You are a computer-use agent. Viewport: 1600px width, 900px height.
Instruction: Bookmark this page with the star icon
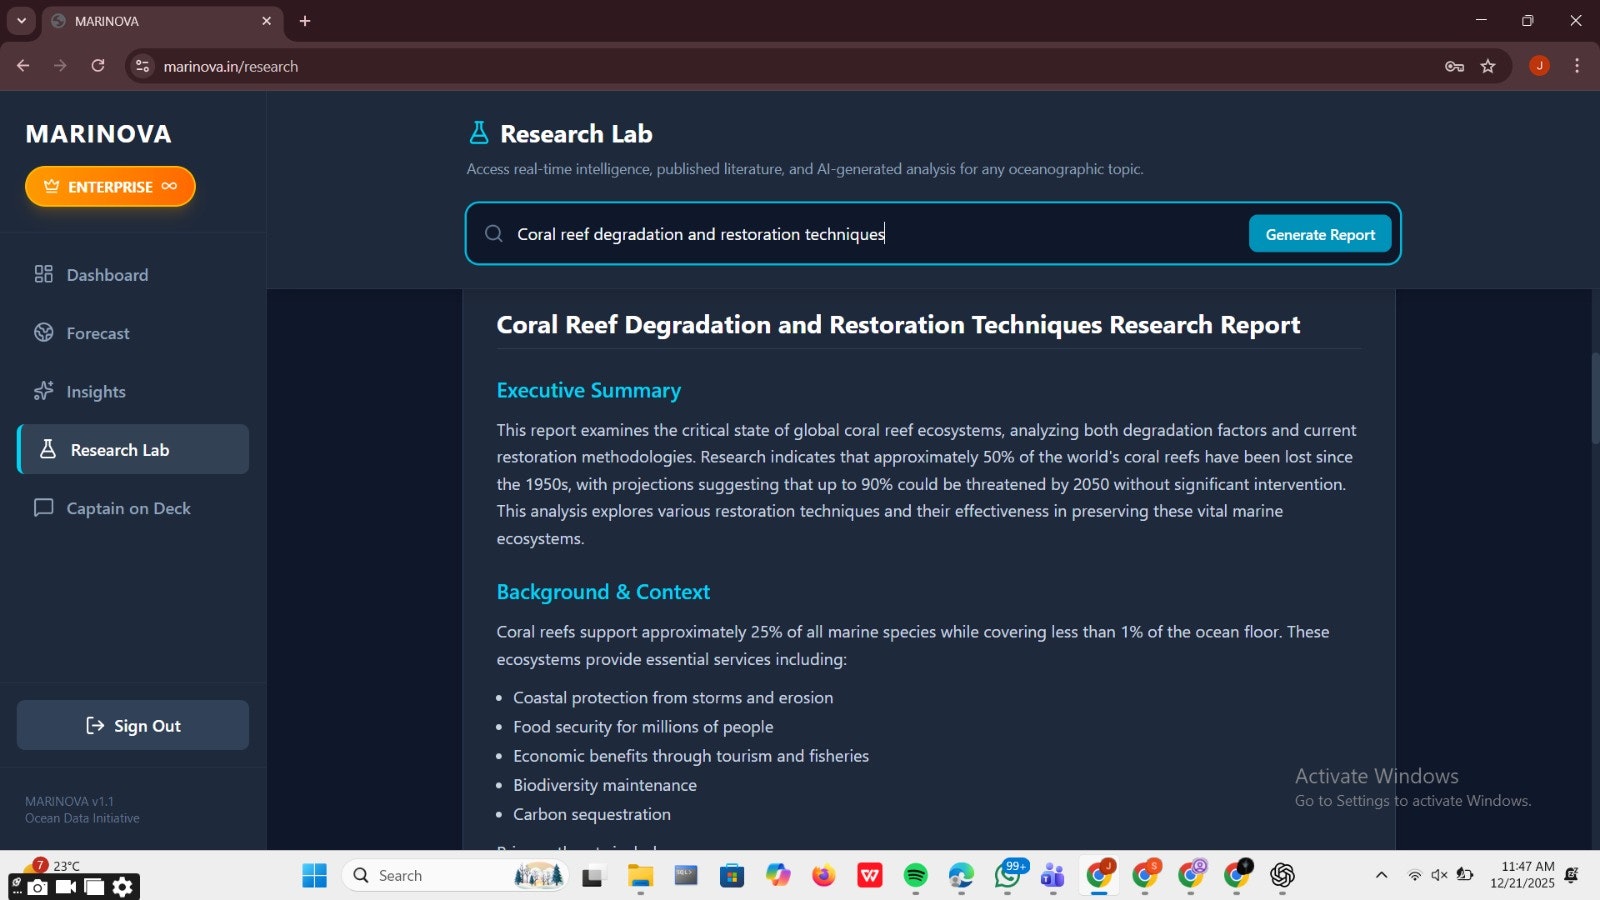click(1489, 66)
